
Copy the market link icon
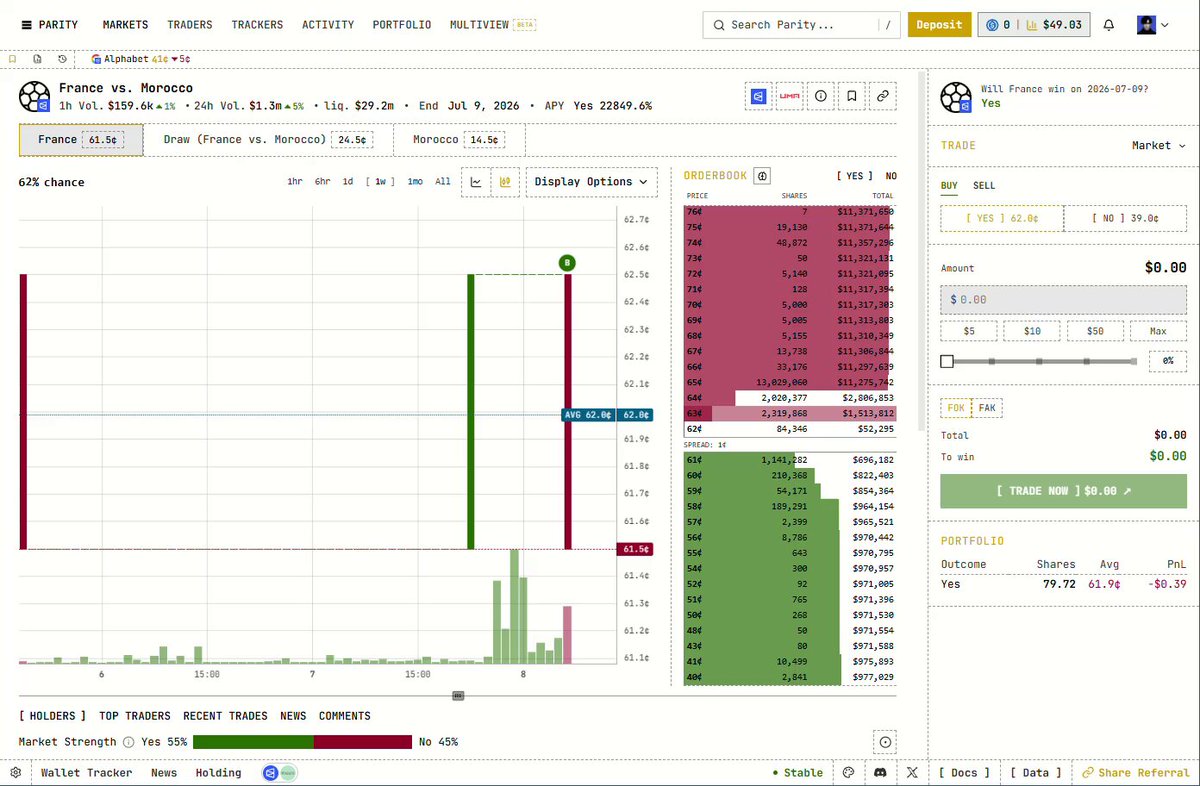883,96
